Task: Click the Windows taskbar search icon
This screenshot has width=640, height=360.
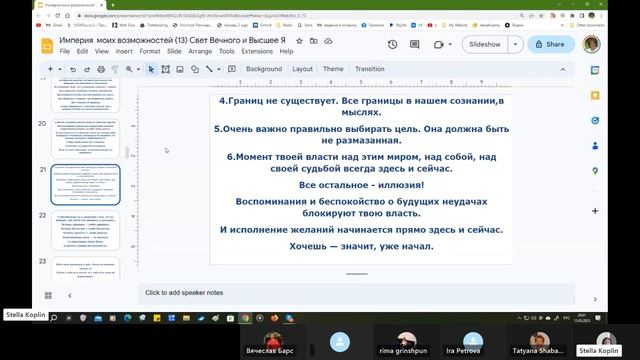Action: coord(53,318)
